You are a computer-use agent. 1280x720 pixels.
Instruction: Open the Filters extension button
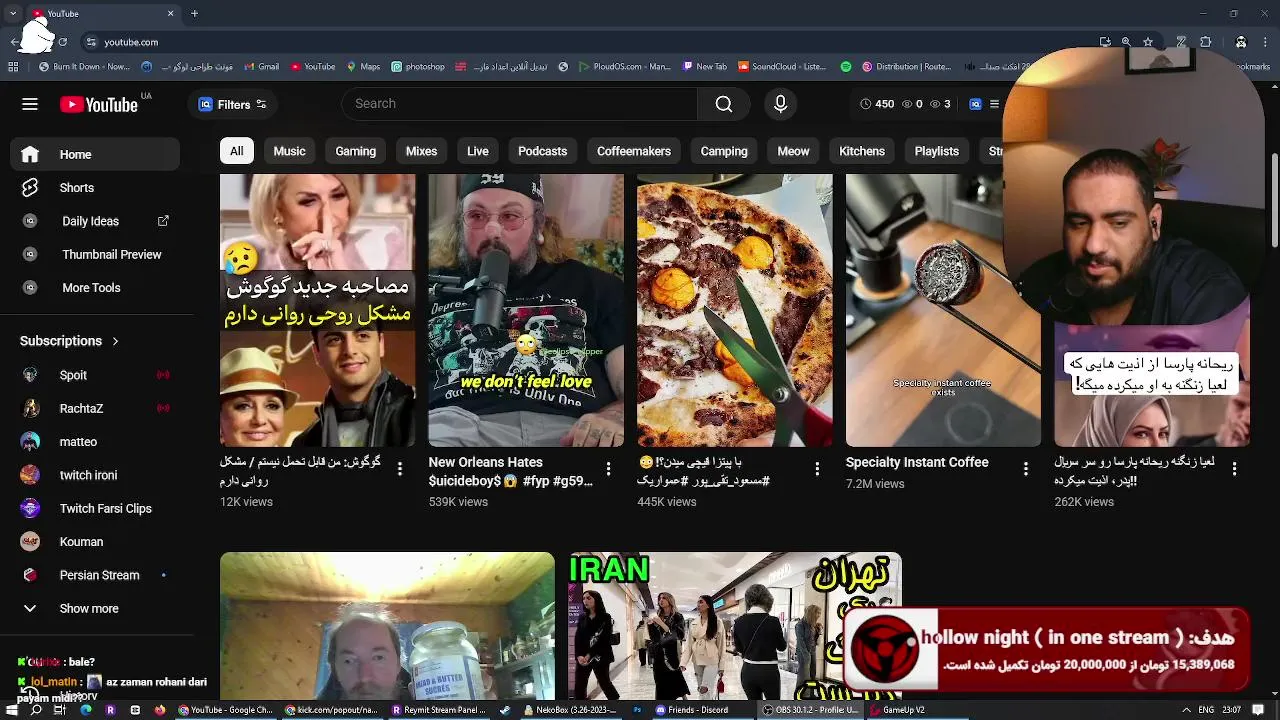click(x=232, y=104)
